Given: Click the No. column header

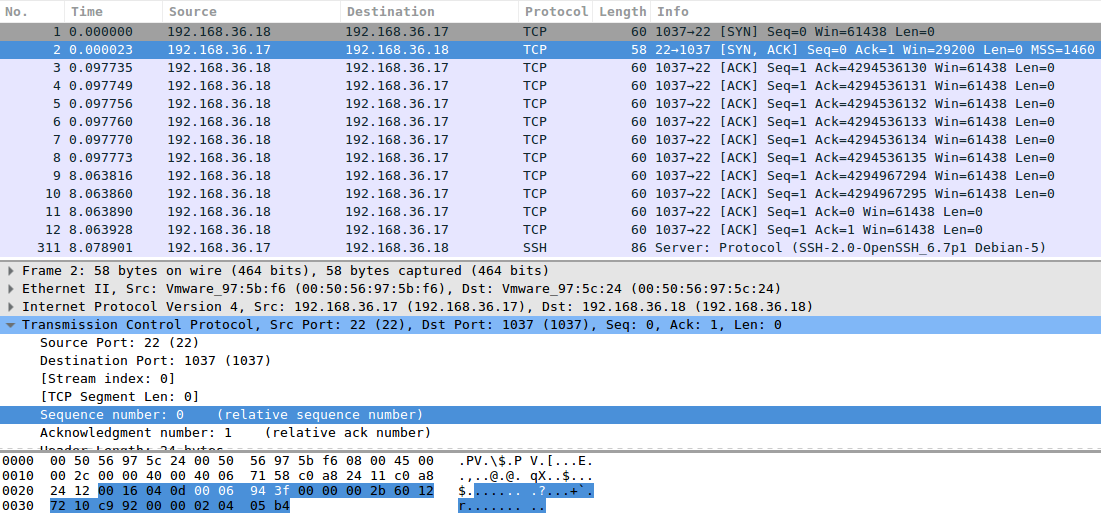Looking at the screenshot, I should tap(20, 11).
